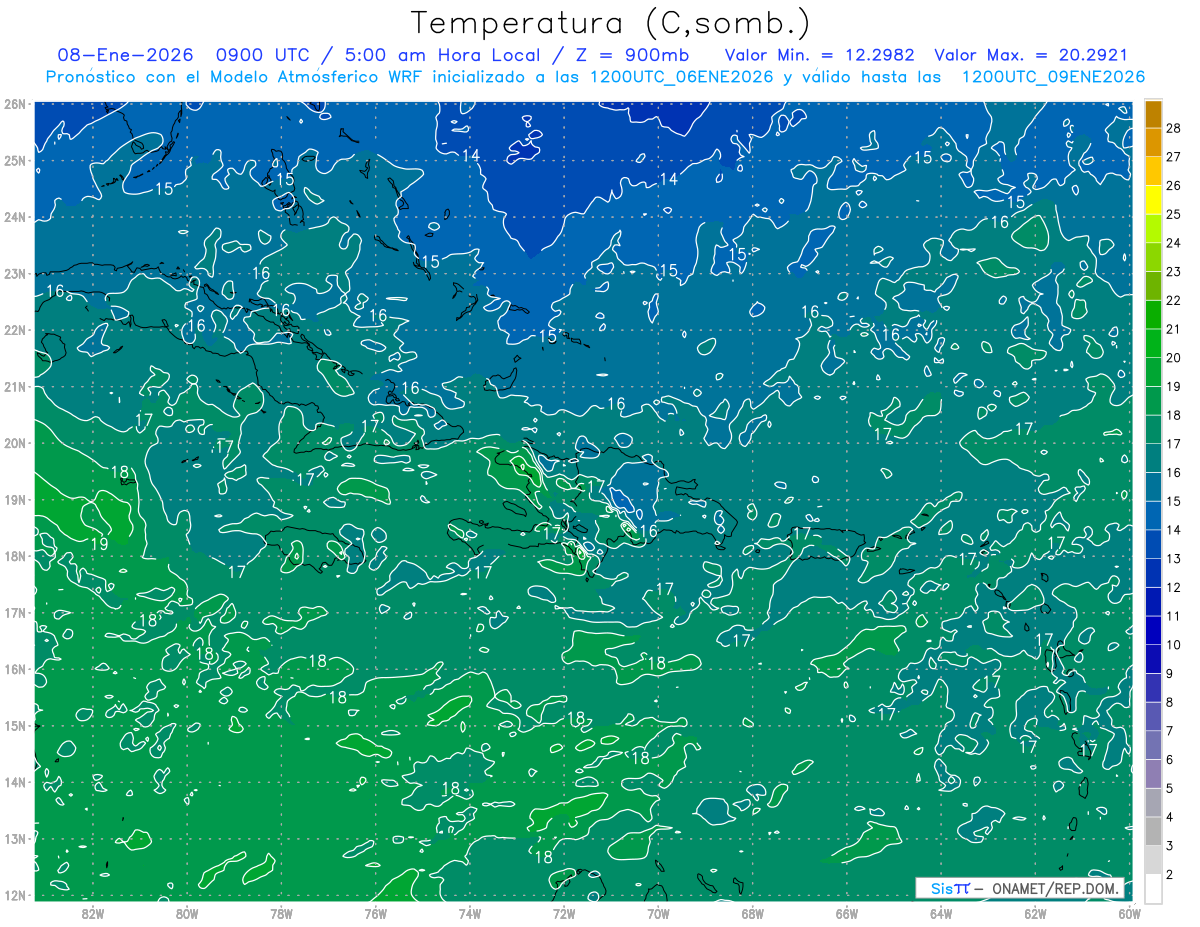The image size is (1200, 927).
Task: Click the latitude axis label '22N'
Action: pyautogui.click(x=14, y=330)
